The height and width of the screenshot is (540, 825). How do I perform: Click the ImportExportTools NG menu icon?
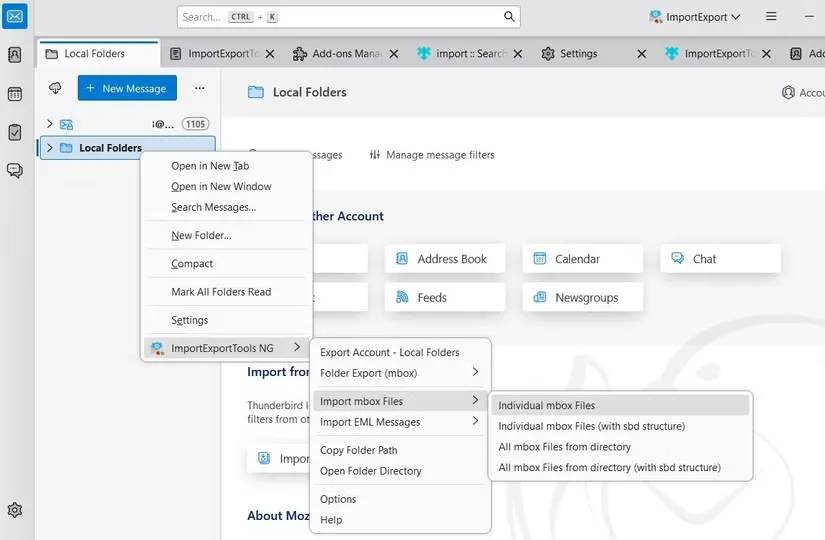coord(157,348)
